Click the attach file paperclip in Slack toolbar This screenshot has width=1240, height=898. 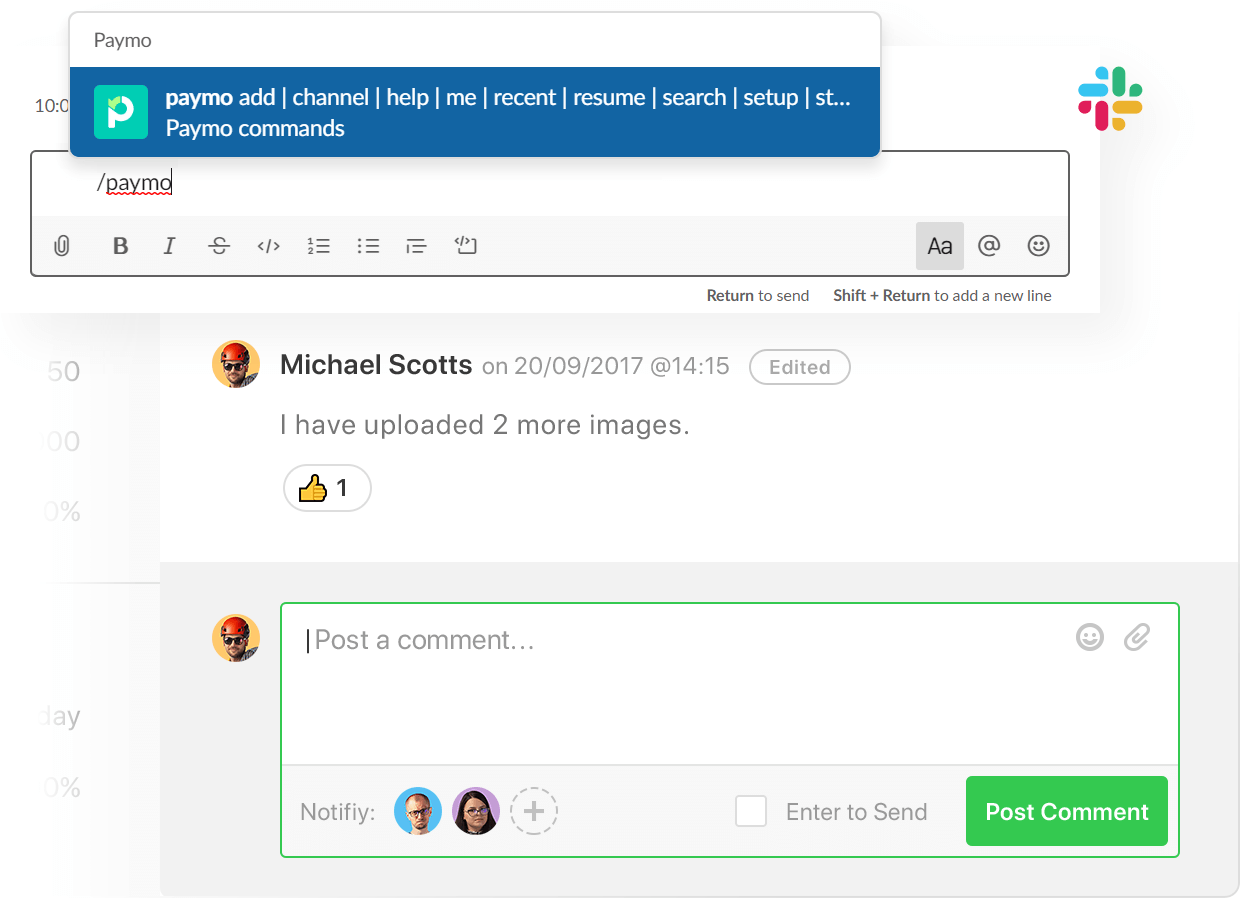tap(61, 246)
